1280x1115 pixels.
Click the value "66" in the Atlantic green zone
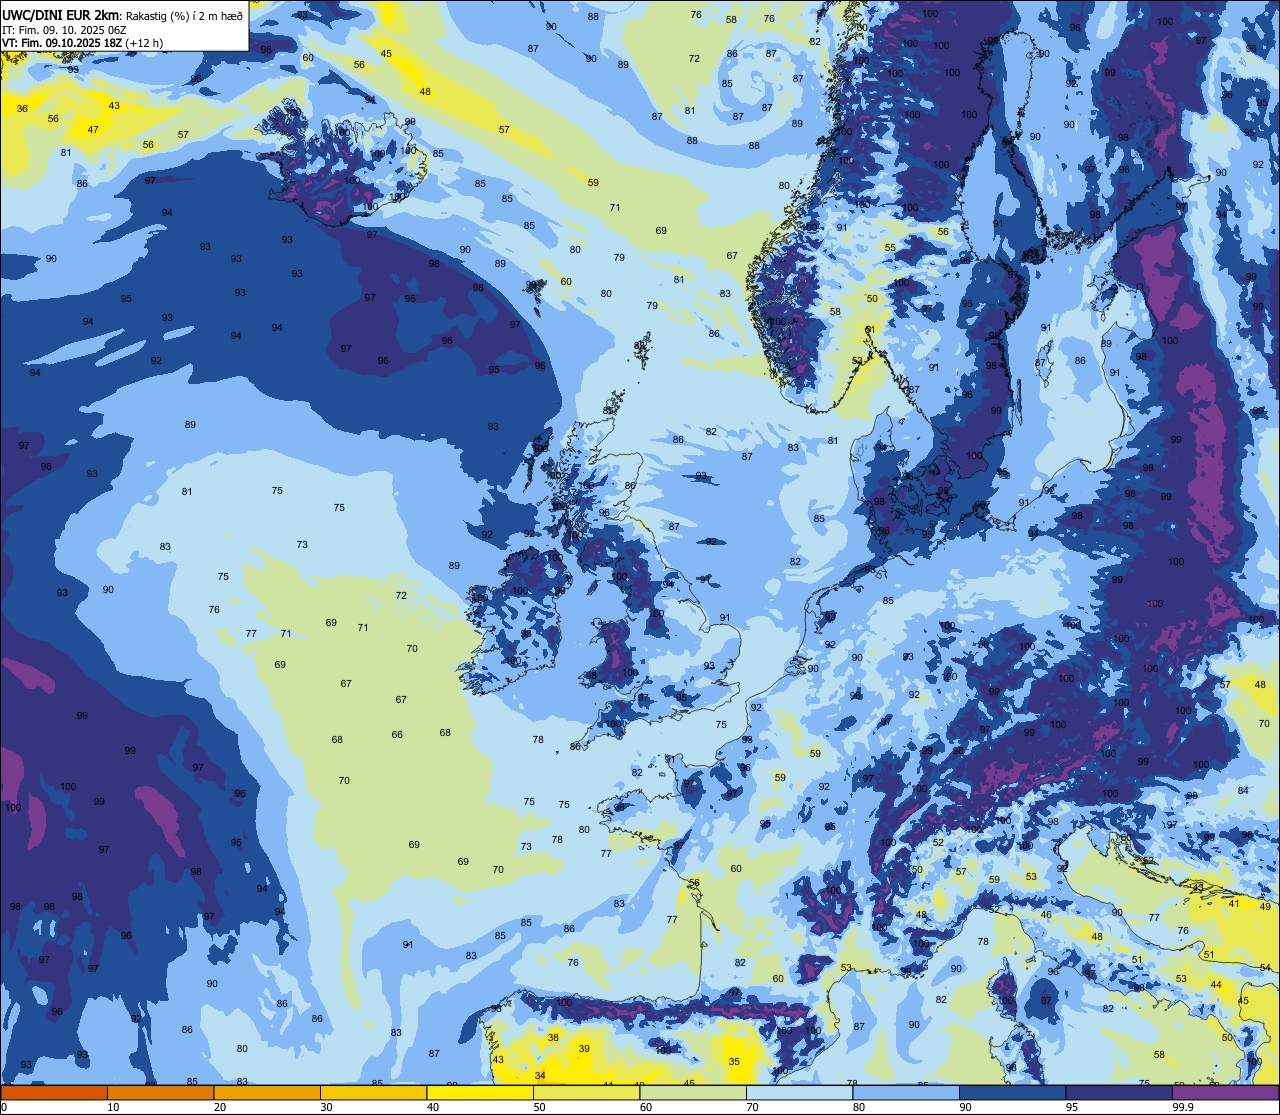coord(397,734)
